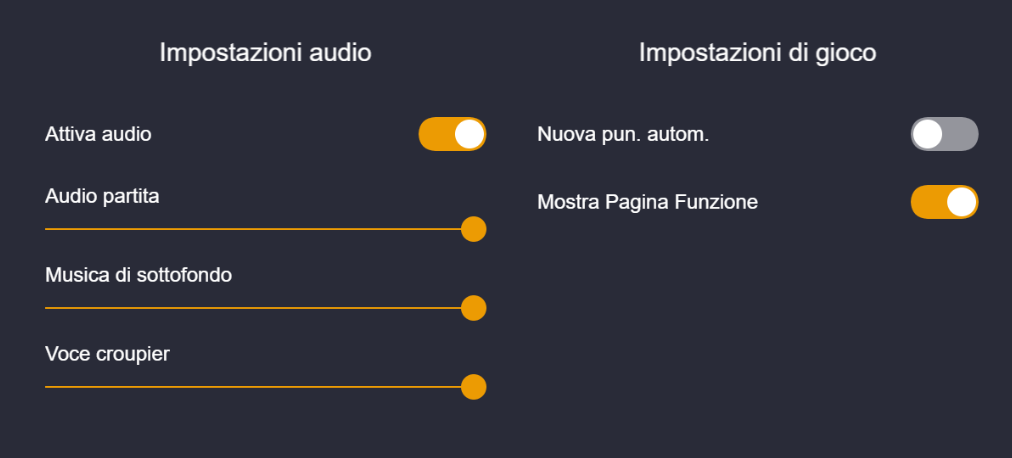Set Voce croupier slider to its minimum
The width and height of the screenshot is (1012, 458).
pos(46,386)
